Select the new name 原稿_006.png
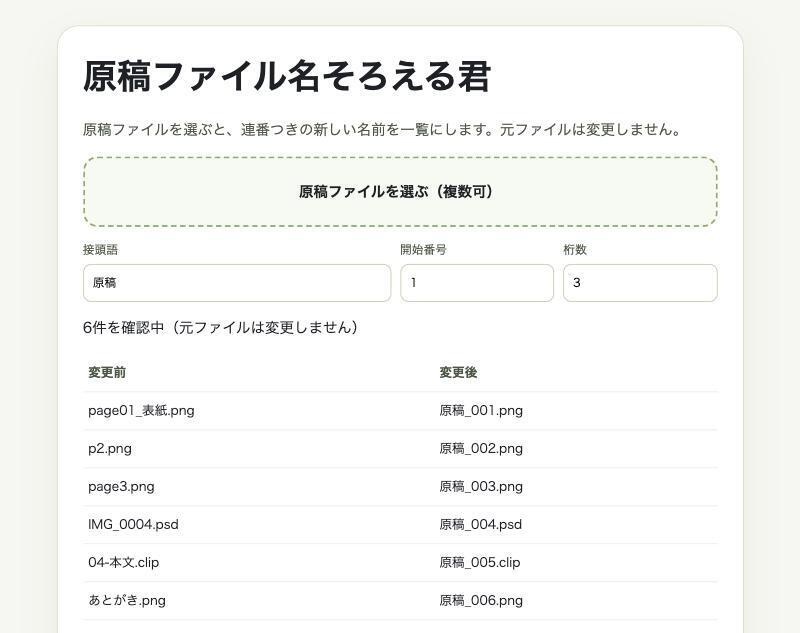Screen dimensions: 800x633 click(x=481, y=600)
